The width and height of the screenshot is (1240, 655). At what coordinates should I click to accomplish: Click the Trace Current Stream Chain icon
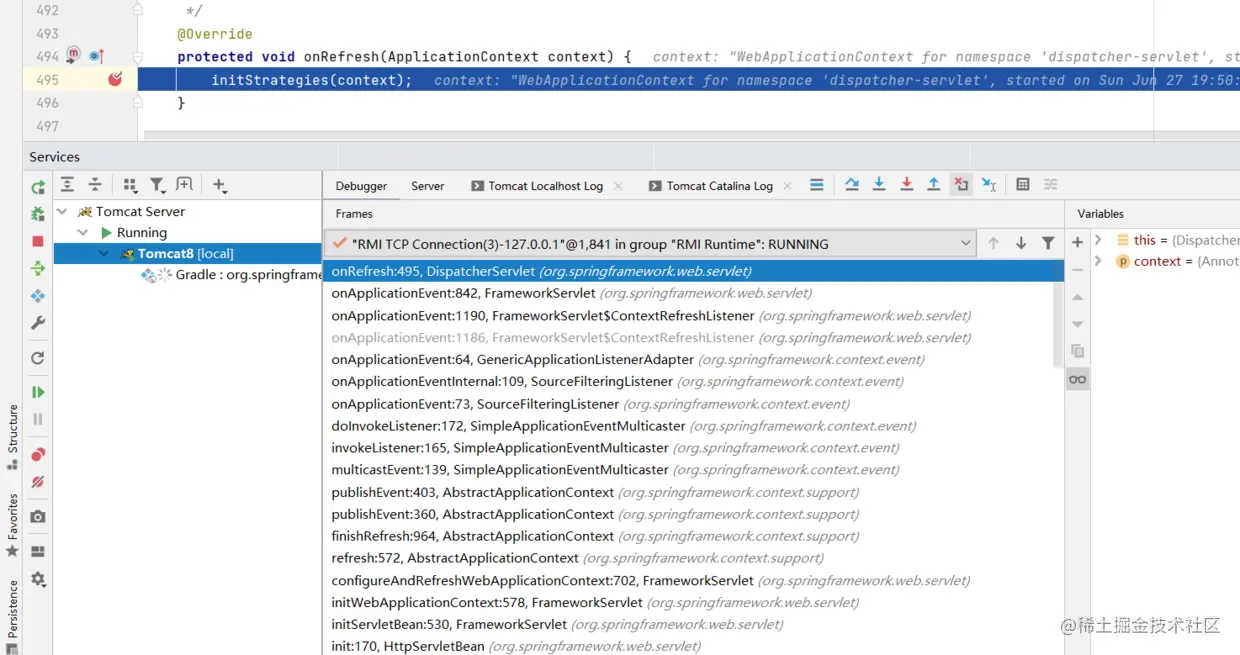tap(1050, 185)
